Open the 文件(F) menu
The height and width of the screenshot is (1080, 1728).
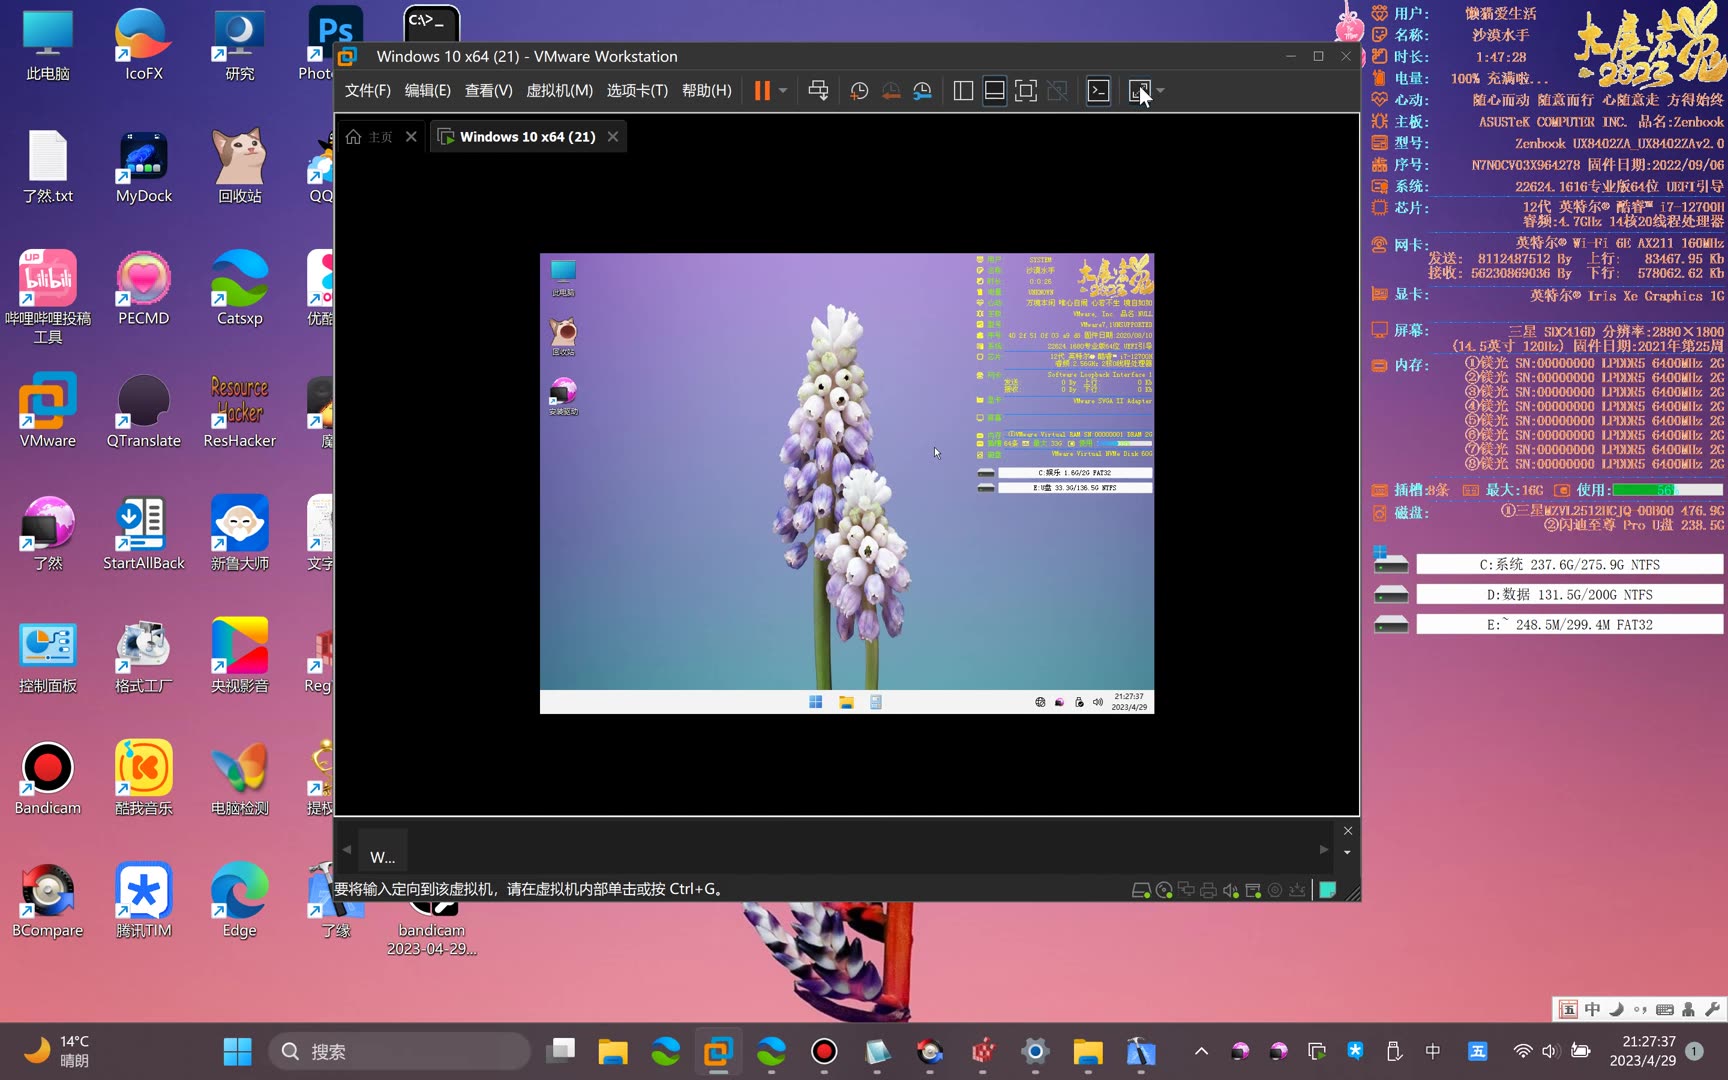pyautogui.click(x=368, y=91)
